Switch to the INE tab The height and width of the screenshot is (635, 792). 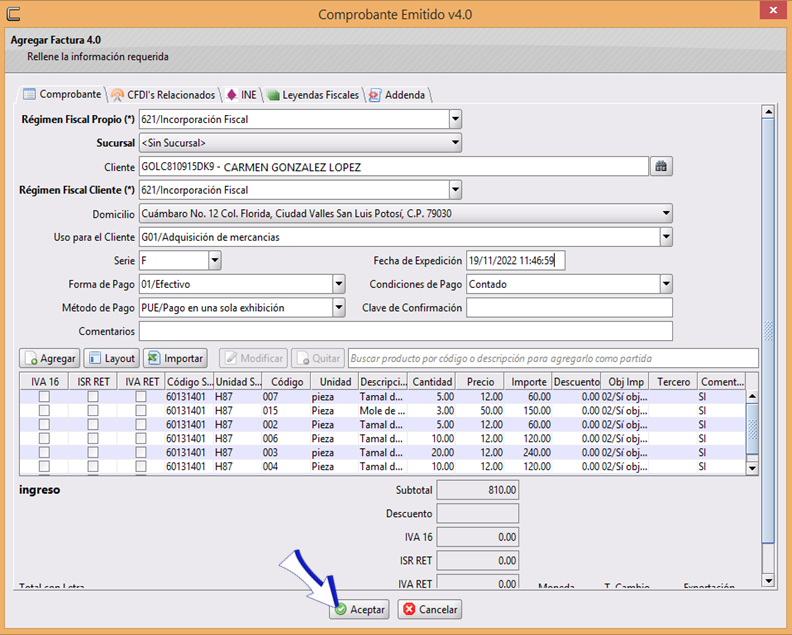[242, 95]
